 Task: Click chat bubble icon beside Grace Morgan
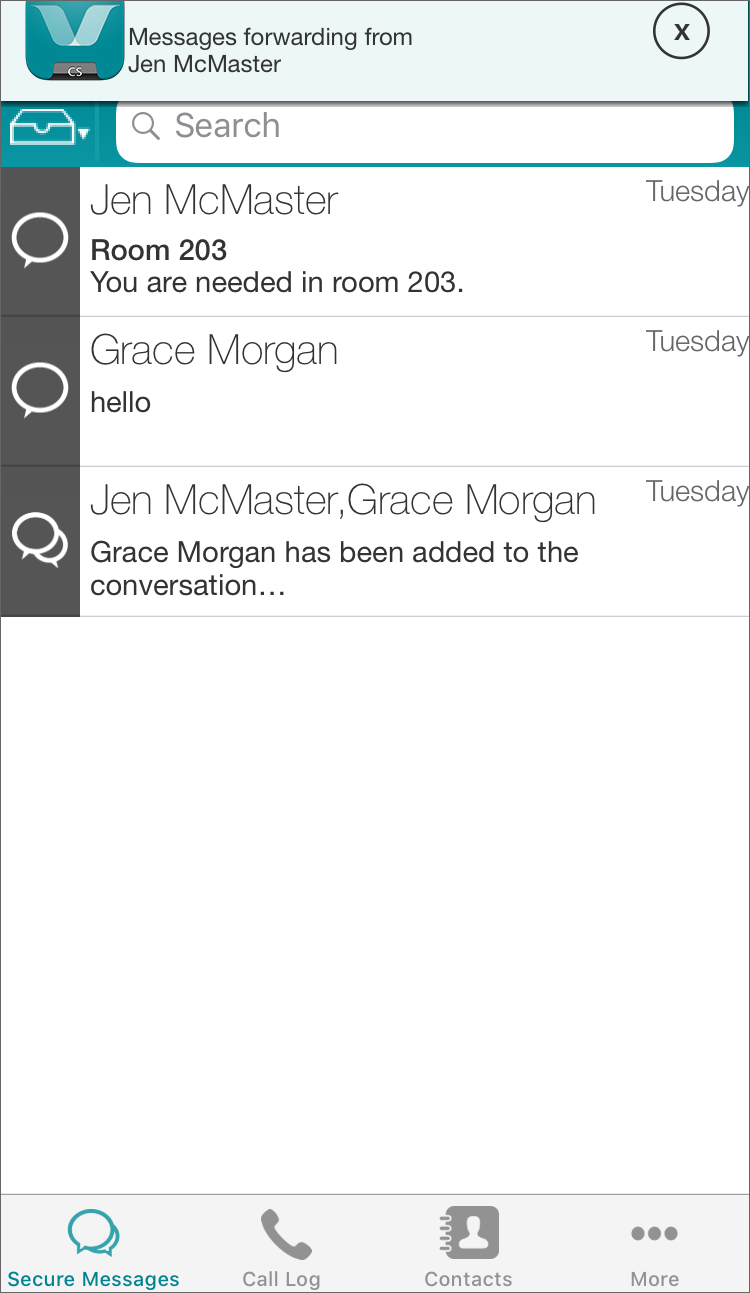(x=39, y=391)
